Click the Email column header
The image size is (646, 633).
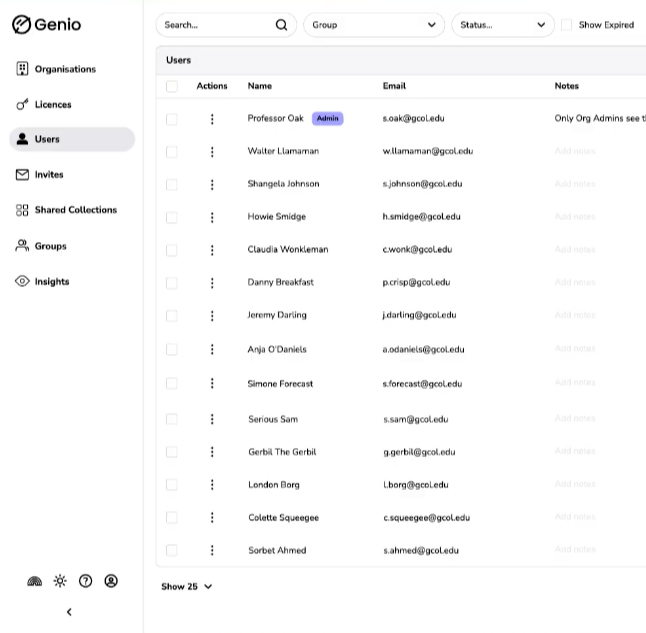pos(394,86)
